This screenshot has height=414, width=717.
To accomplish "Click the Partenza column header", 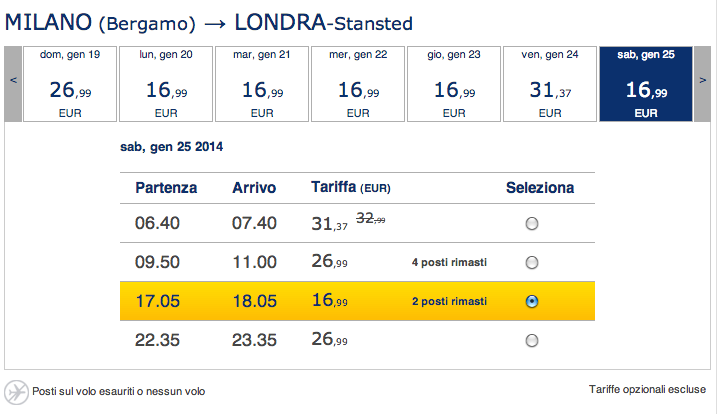I will click(166, 187).
